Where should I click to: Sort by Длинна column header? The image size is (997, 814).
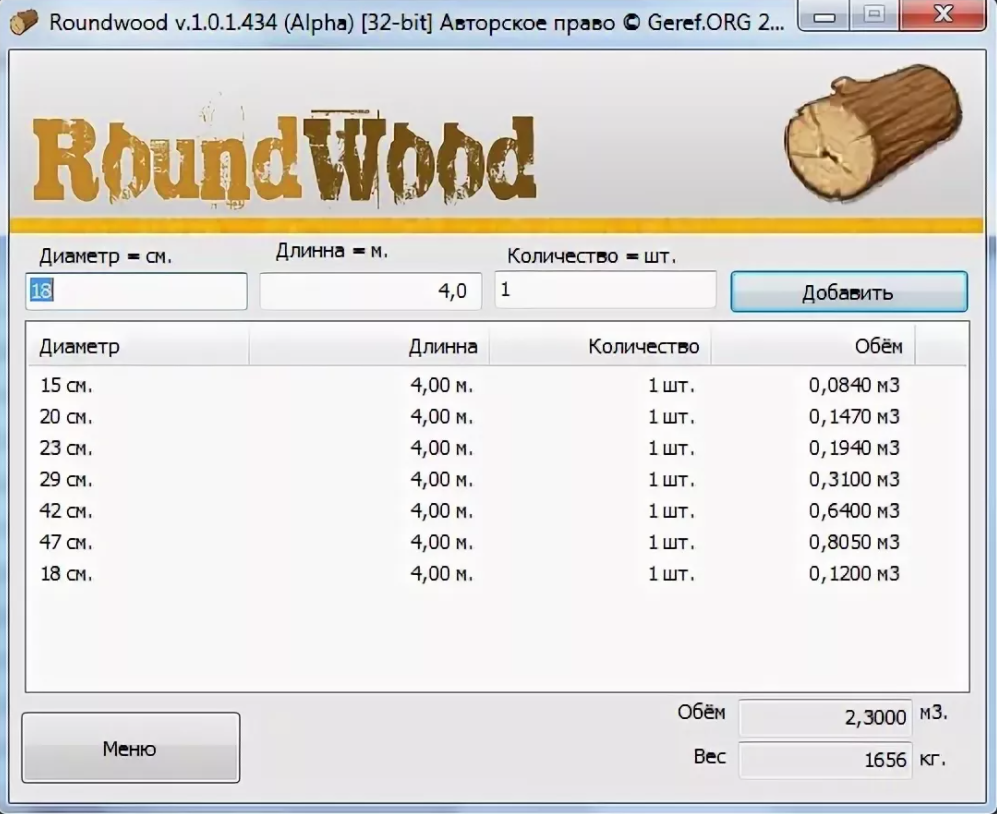click(x=368, y=347)
